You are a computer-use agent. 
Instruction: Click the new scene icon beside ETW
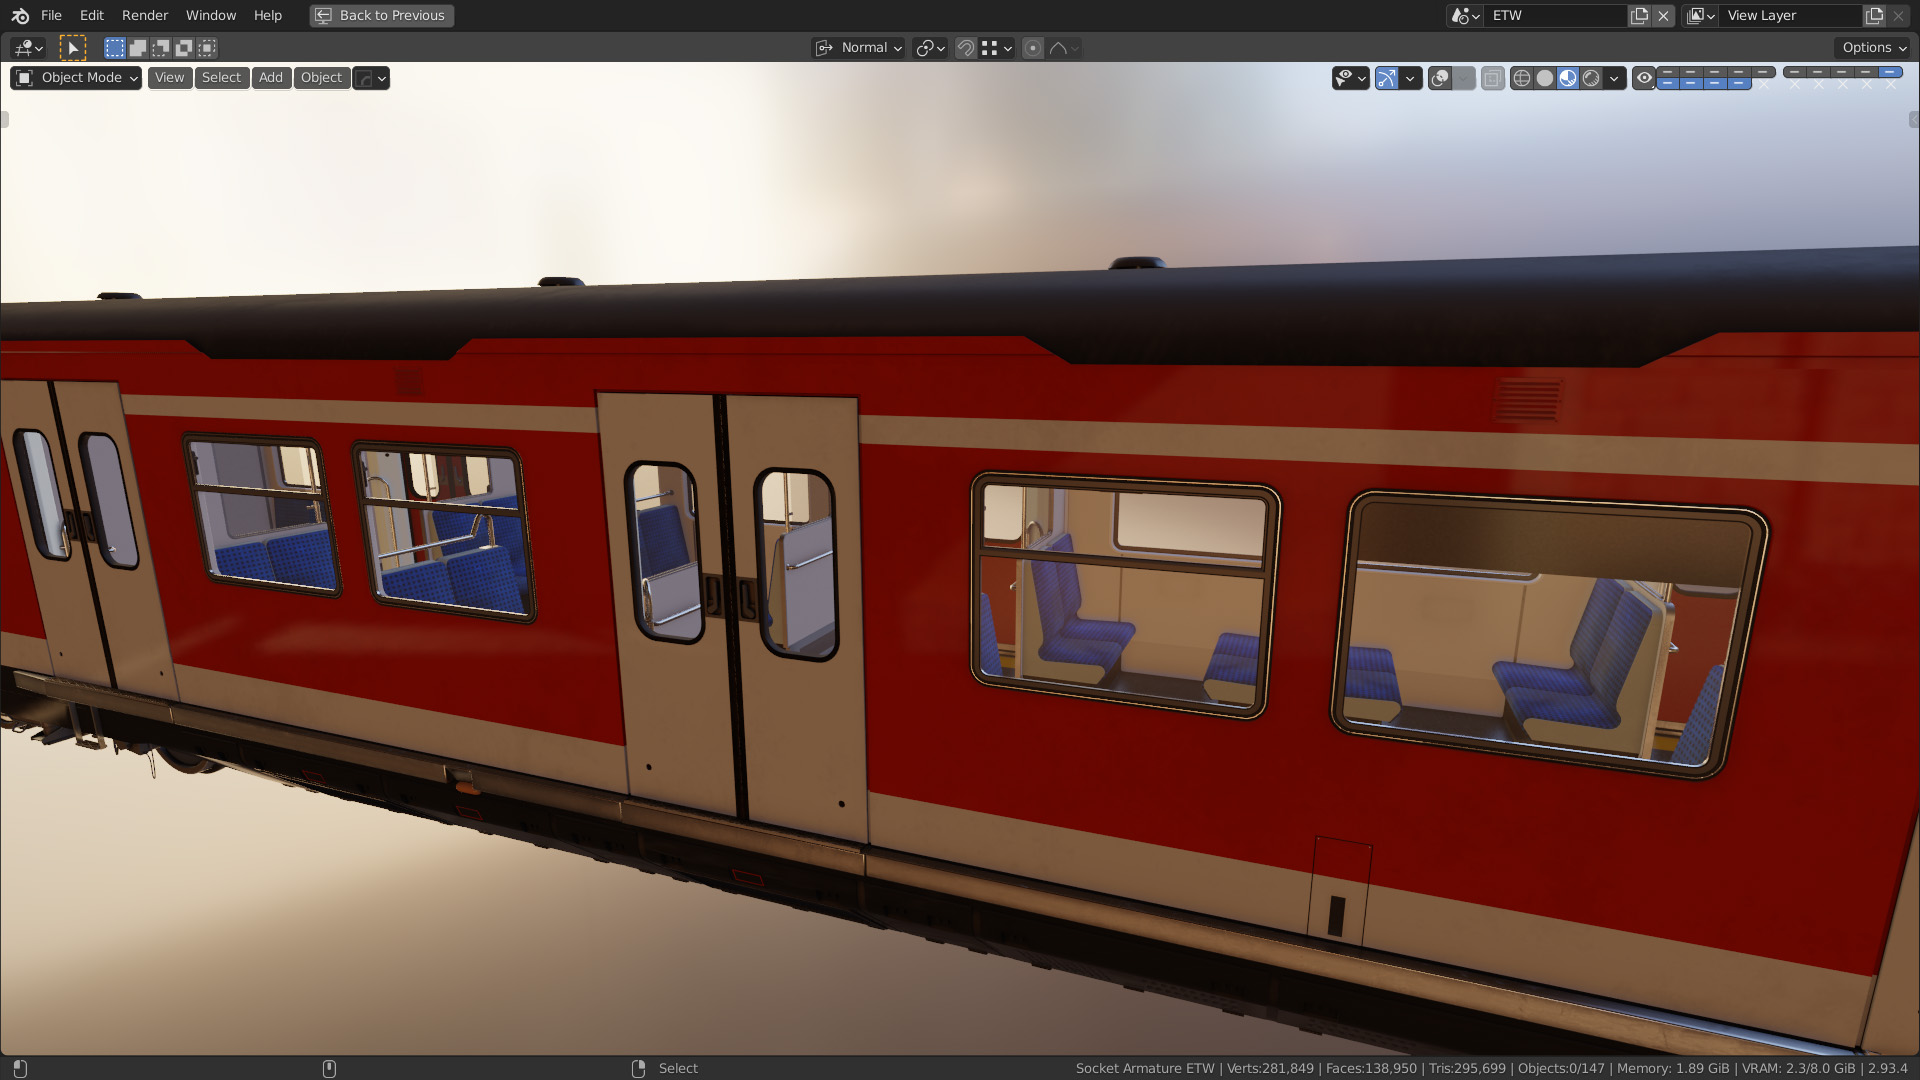point(1639,15)
